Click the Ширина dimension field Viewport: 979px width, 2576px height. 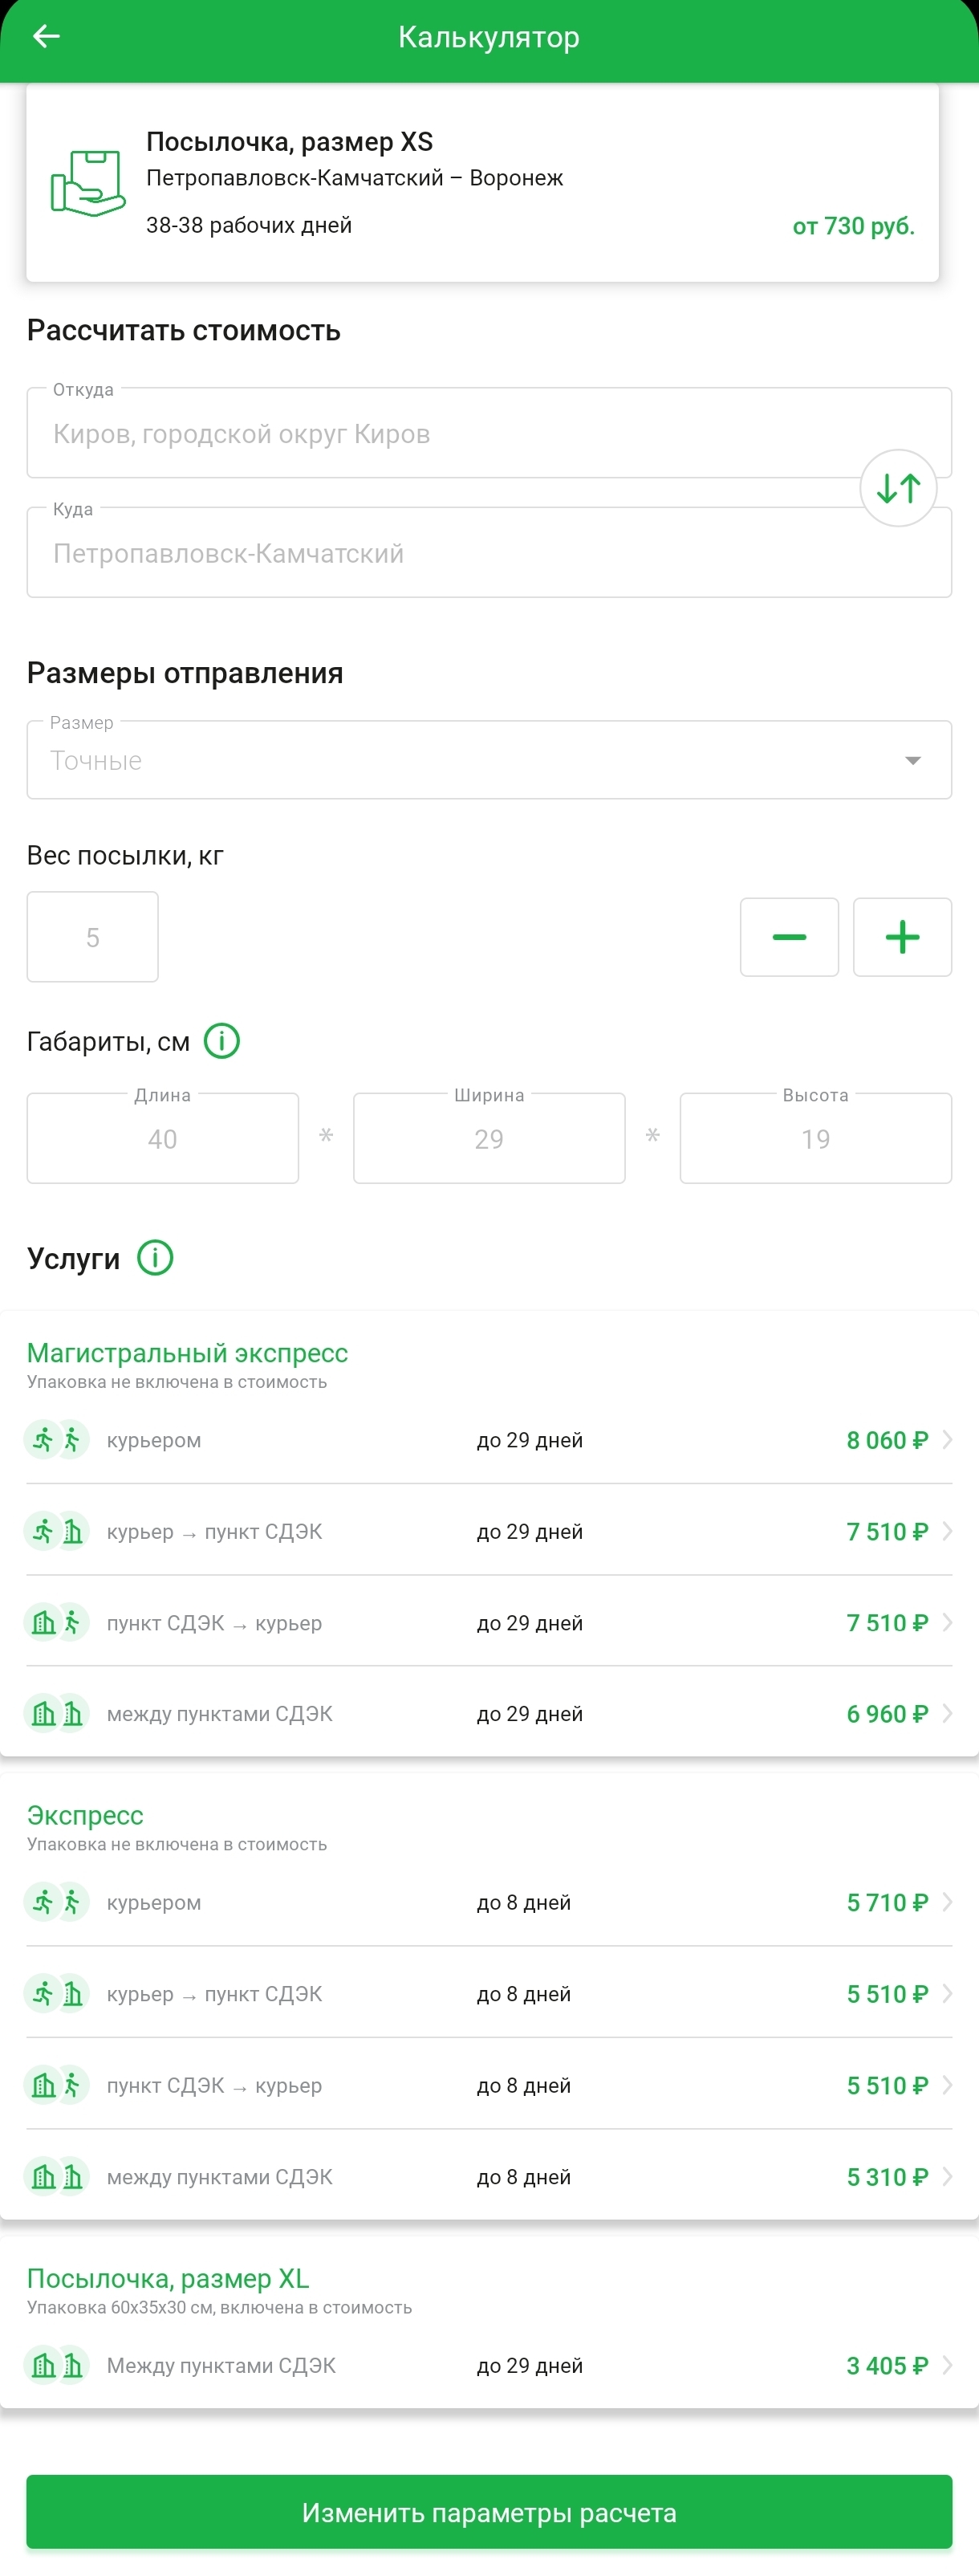click(x=489, y=1139)
